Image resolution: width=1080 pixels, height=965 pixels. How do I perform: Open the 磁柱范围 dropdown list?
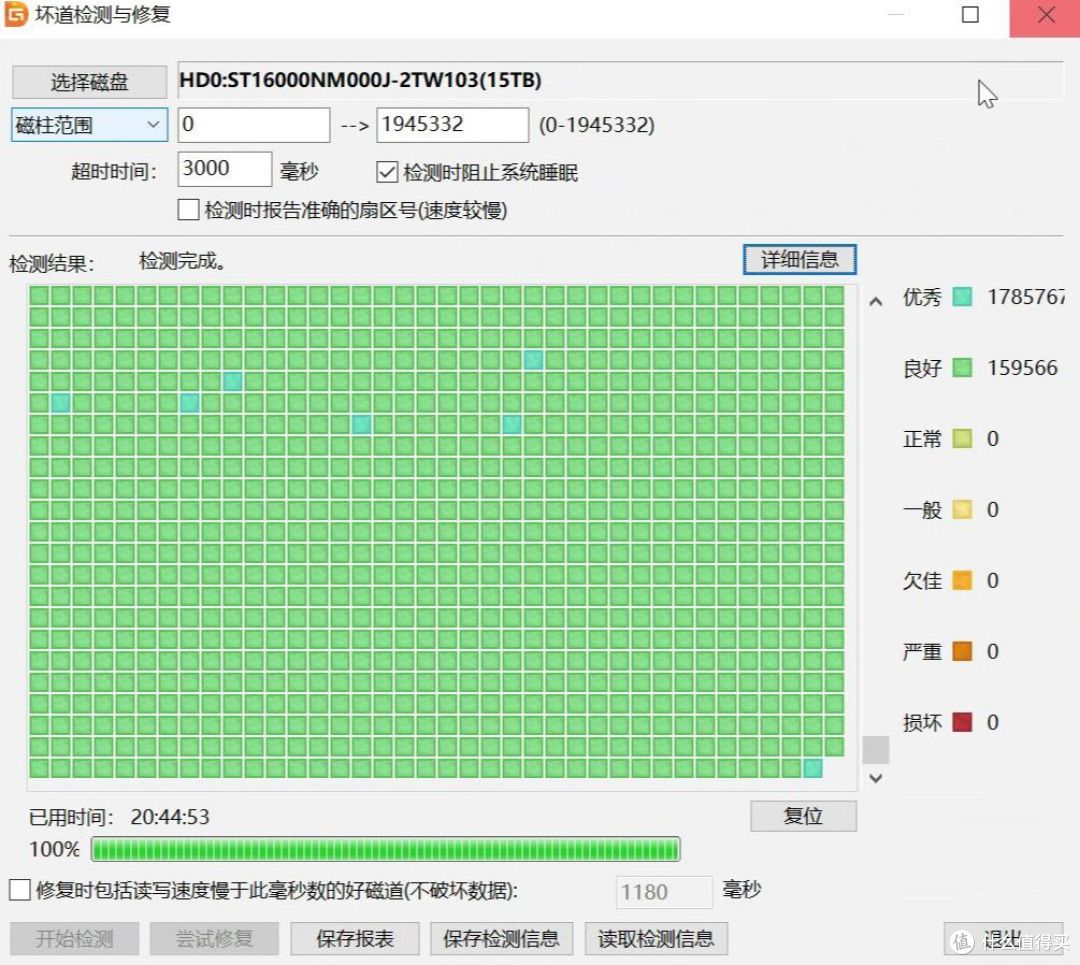coord(152,124)
